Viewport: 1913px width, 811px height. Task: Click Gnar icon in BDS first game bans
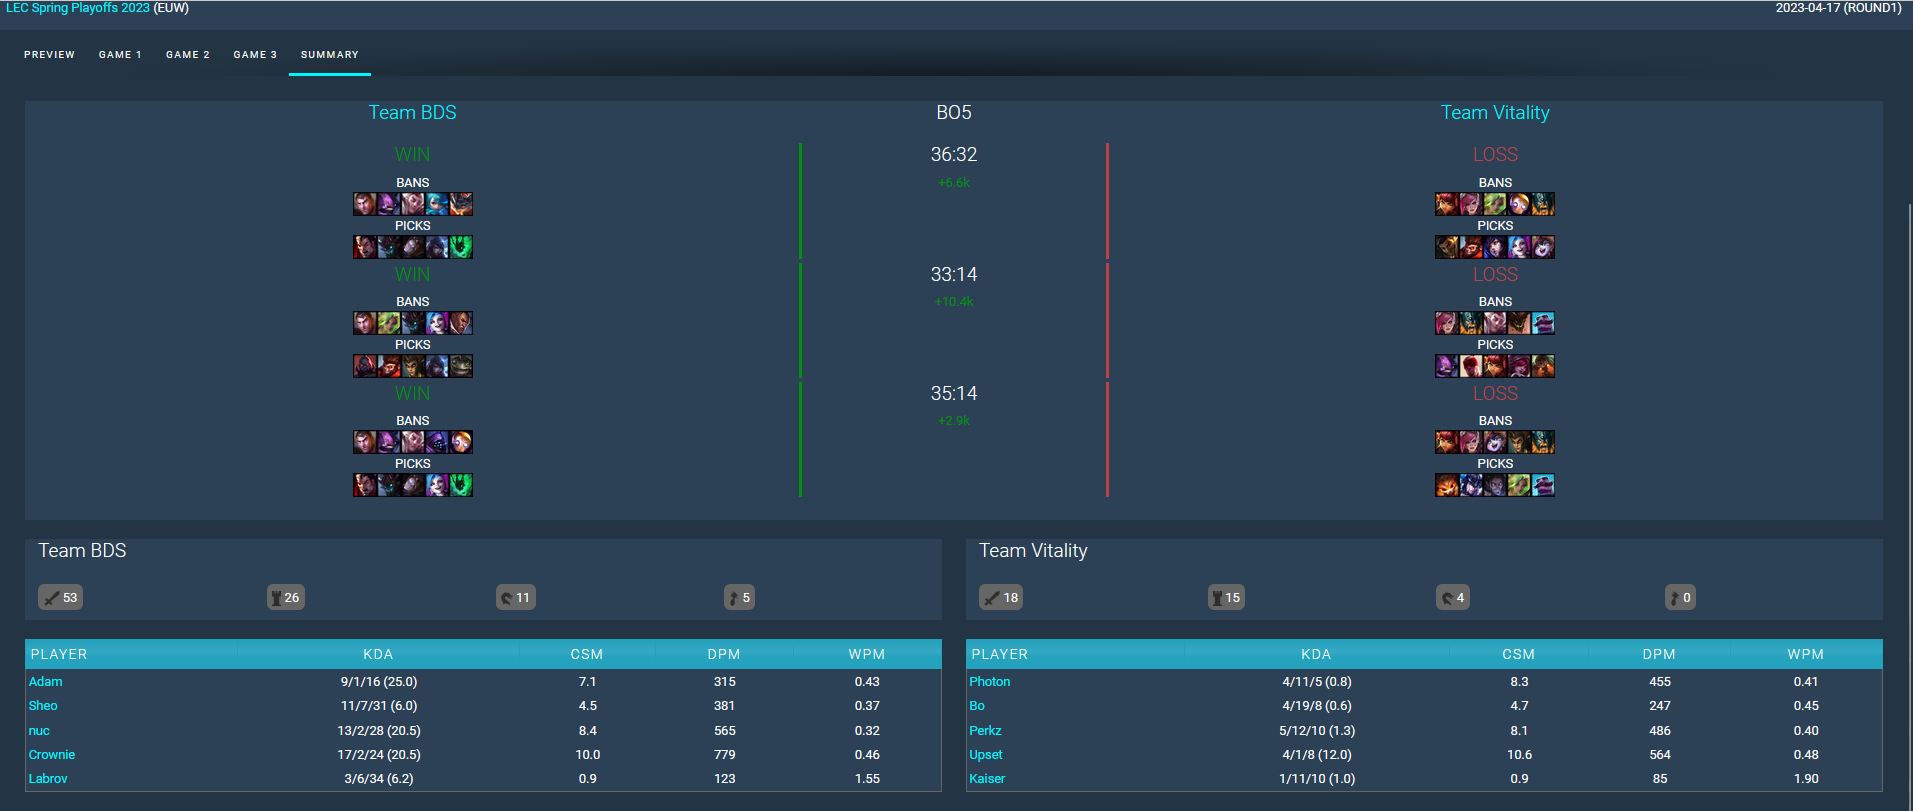coord(461,205)
